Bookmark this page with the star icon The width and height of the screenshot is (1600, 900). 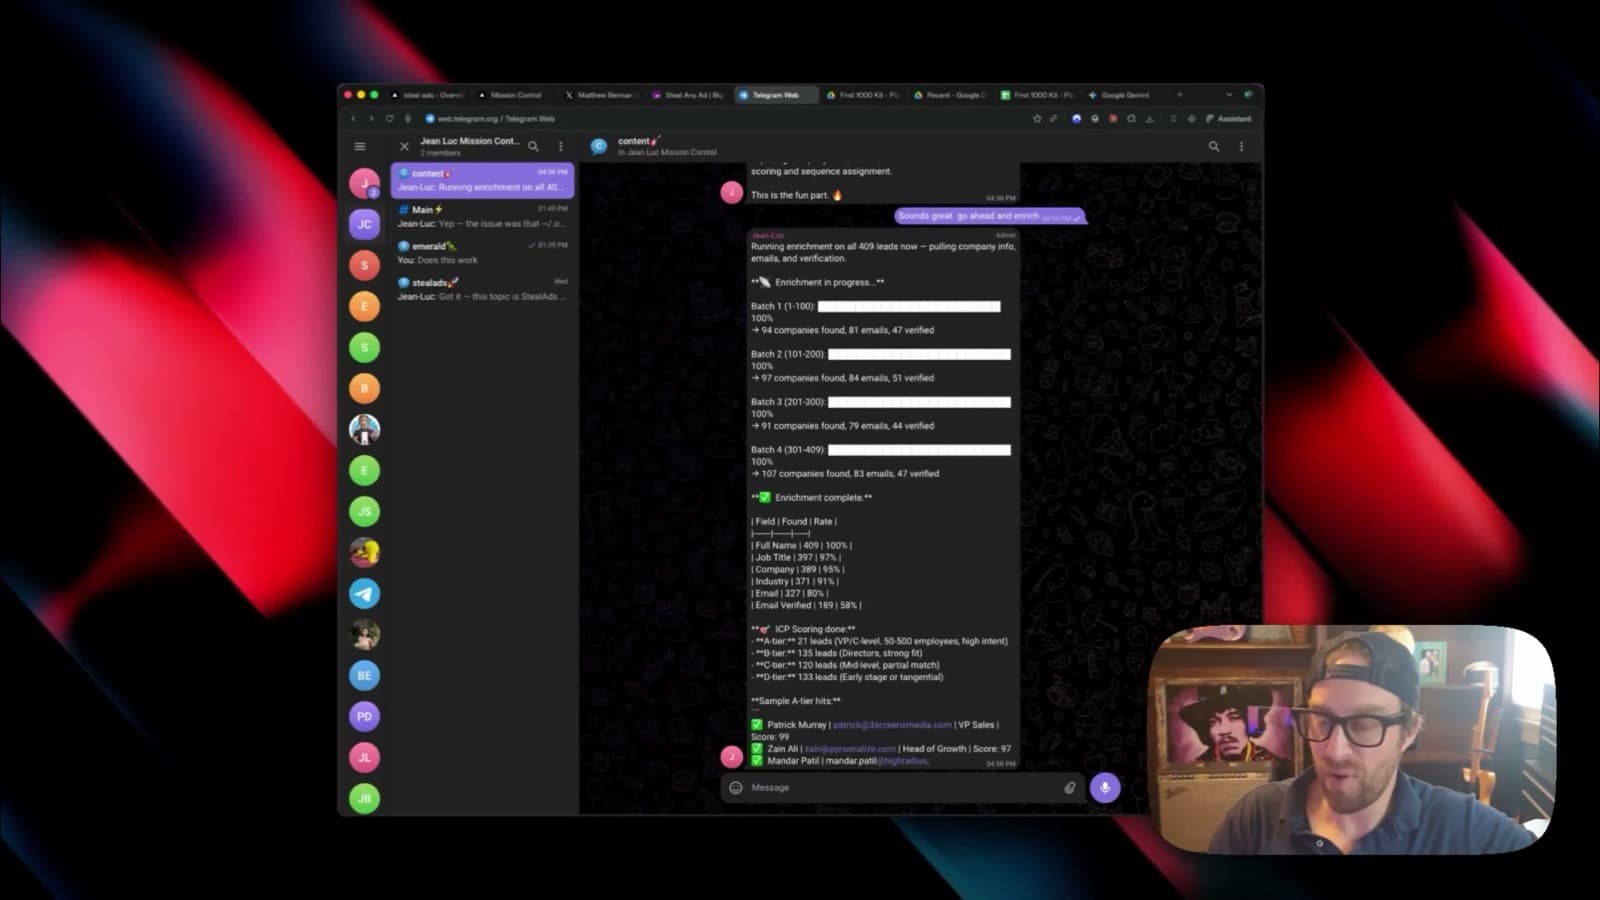[1037, 118]
